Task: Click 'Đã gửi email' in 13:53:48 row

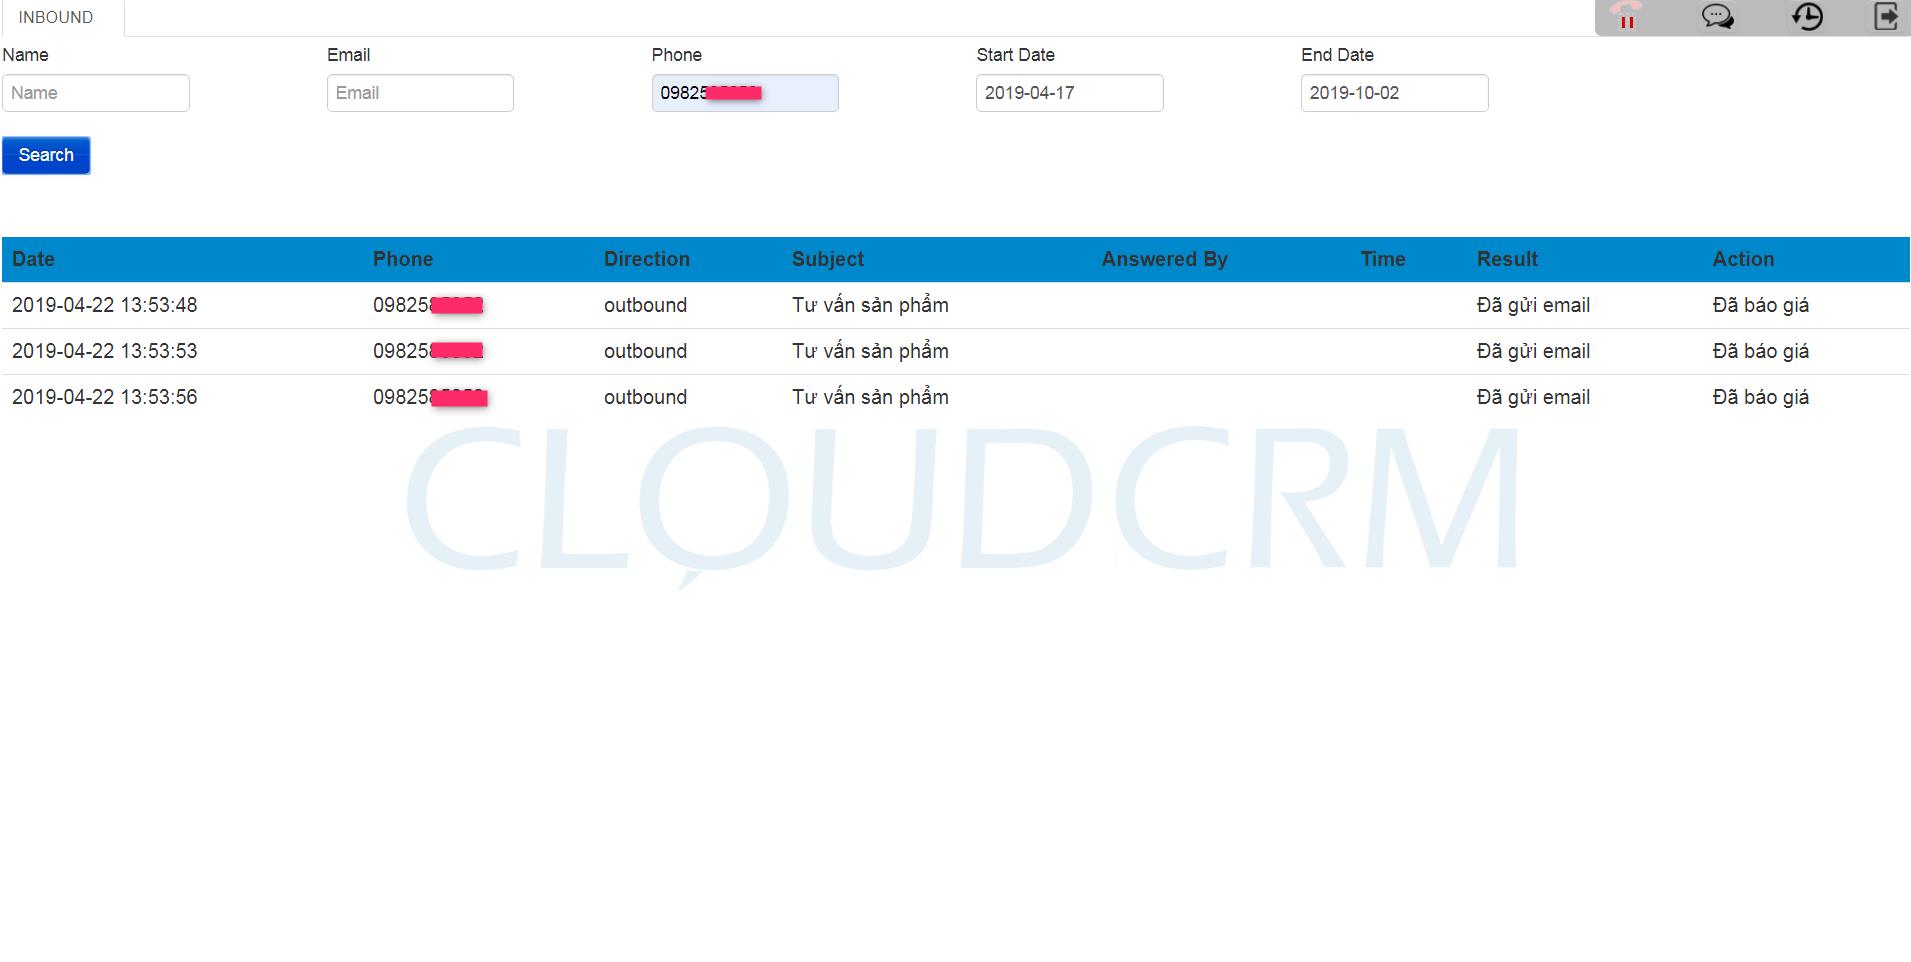Action: (1533, 305)
